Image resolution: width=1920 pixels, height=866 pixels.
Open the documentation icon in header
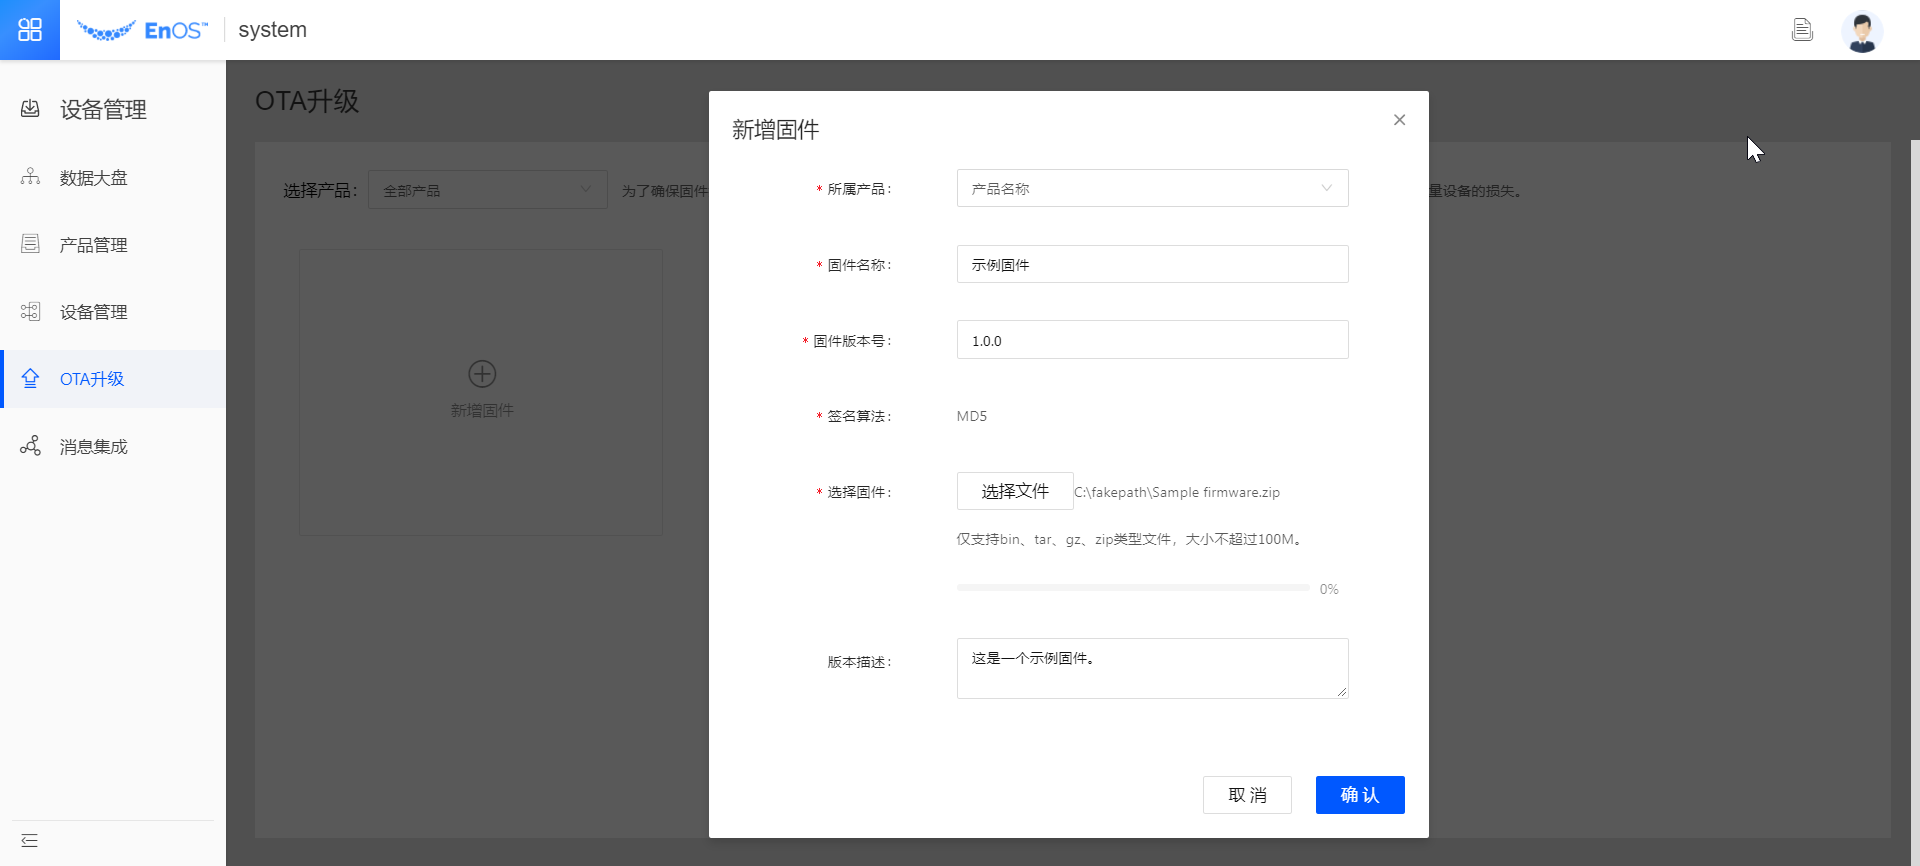tap(1802, 30)
